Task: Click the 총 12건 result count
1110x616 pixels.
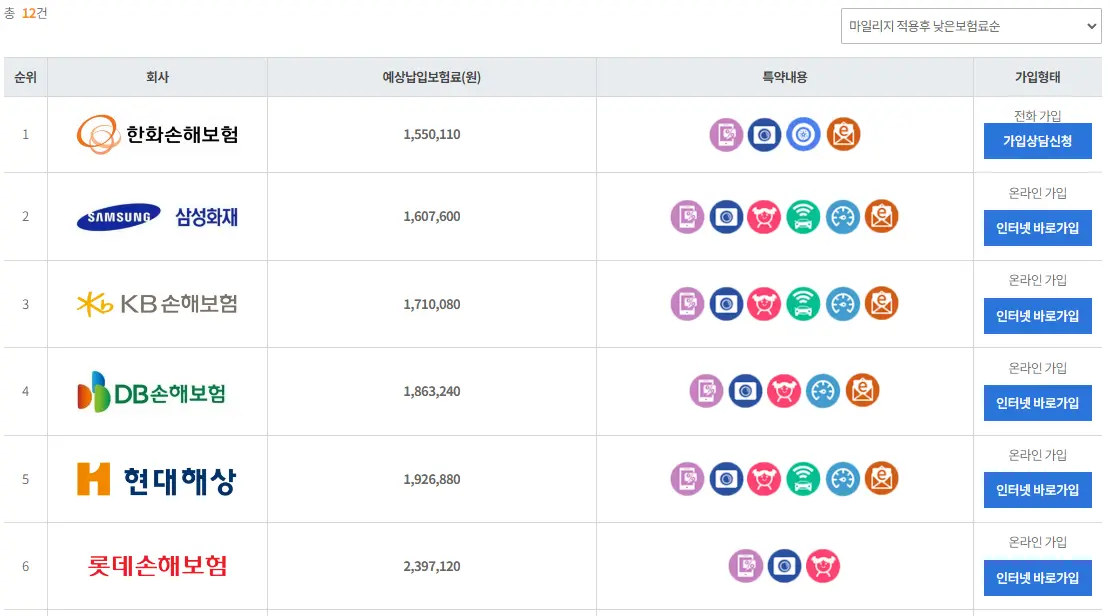Action: 25,13
